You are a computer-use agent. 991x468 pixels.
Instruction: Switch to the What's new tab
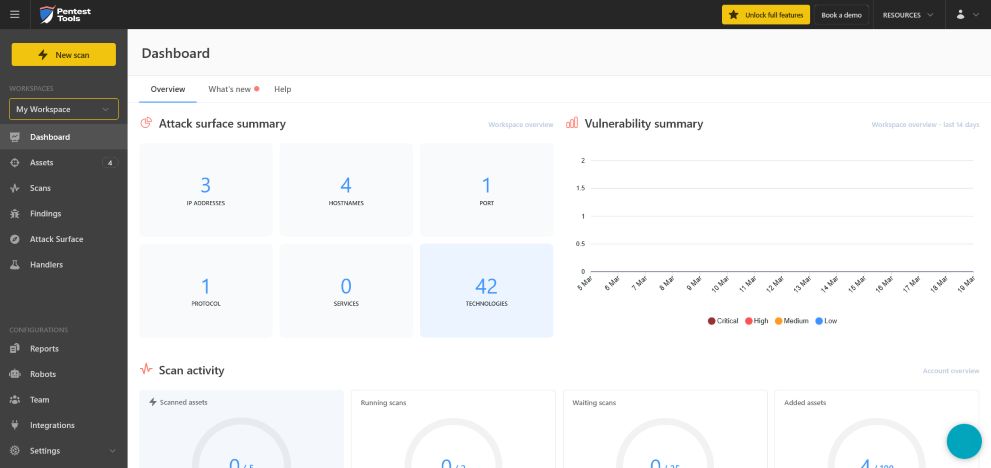click(x=230, y=89)
